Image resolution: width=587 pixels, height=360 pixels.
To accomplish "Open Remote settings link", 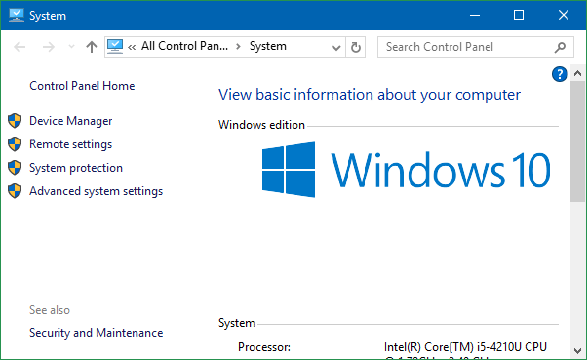I will coord(70,144).
